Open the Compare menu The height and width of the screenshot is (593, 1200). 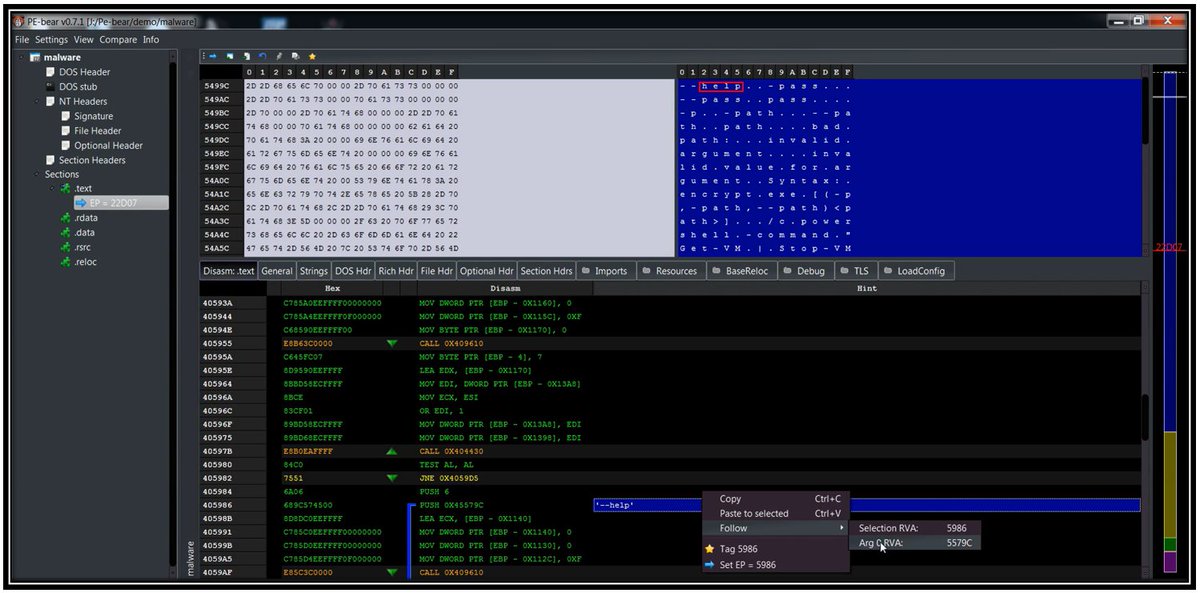coord(118,40)
